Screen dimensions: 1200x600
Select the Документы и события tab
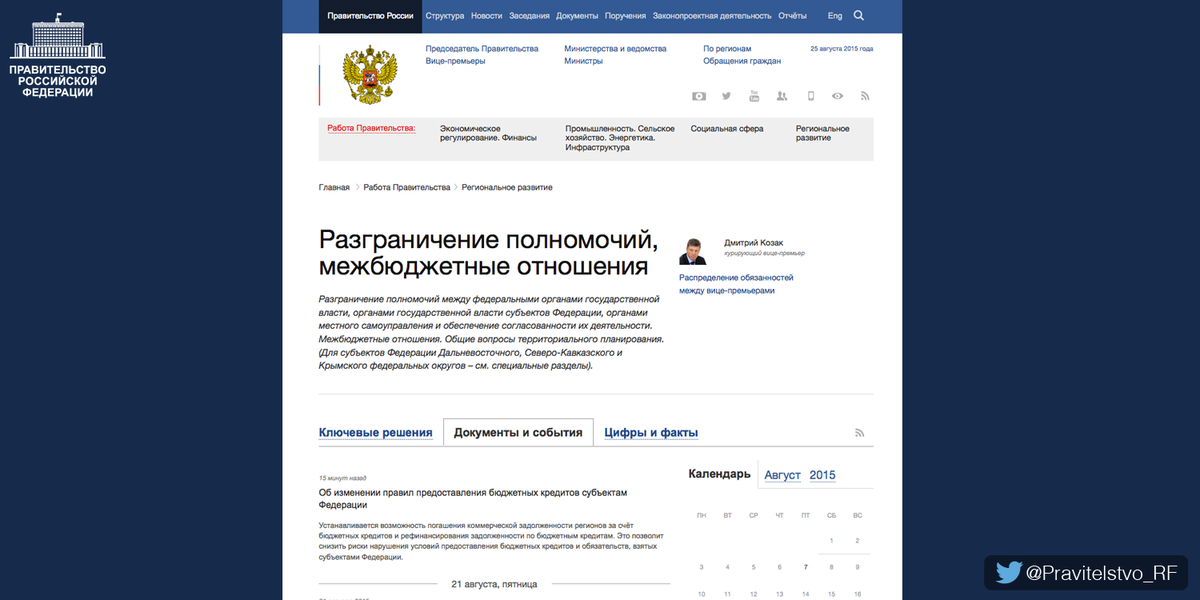pos(518,433)
